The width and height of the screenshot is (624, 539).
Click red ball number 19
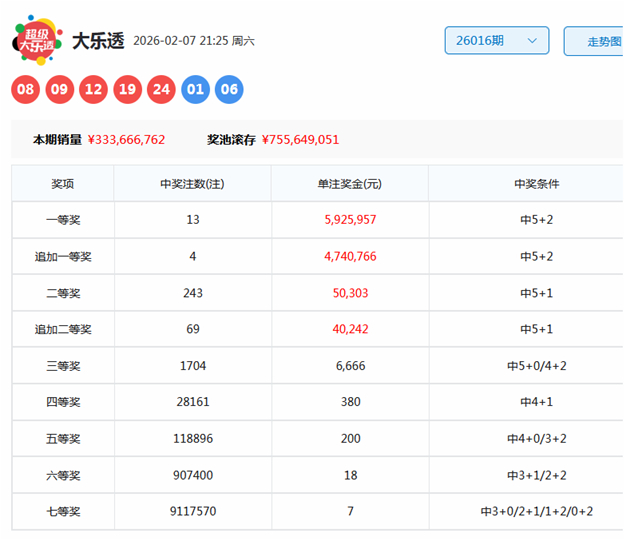coord(127,89)
